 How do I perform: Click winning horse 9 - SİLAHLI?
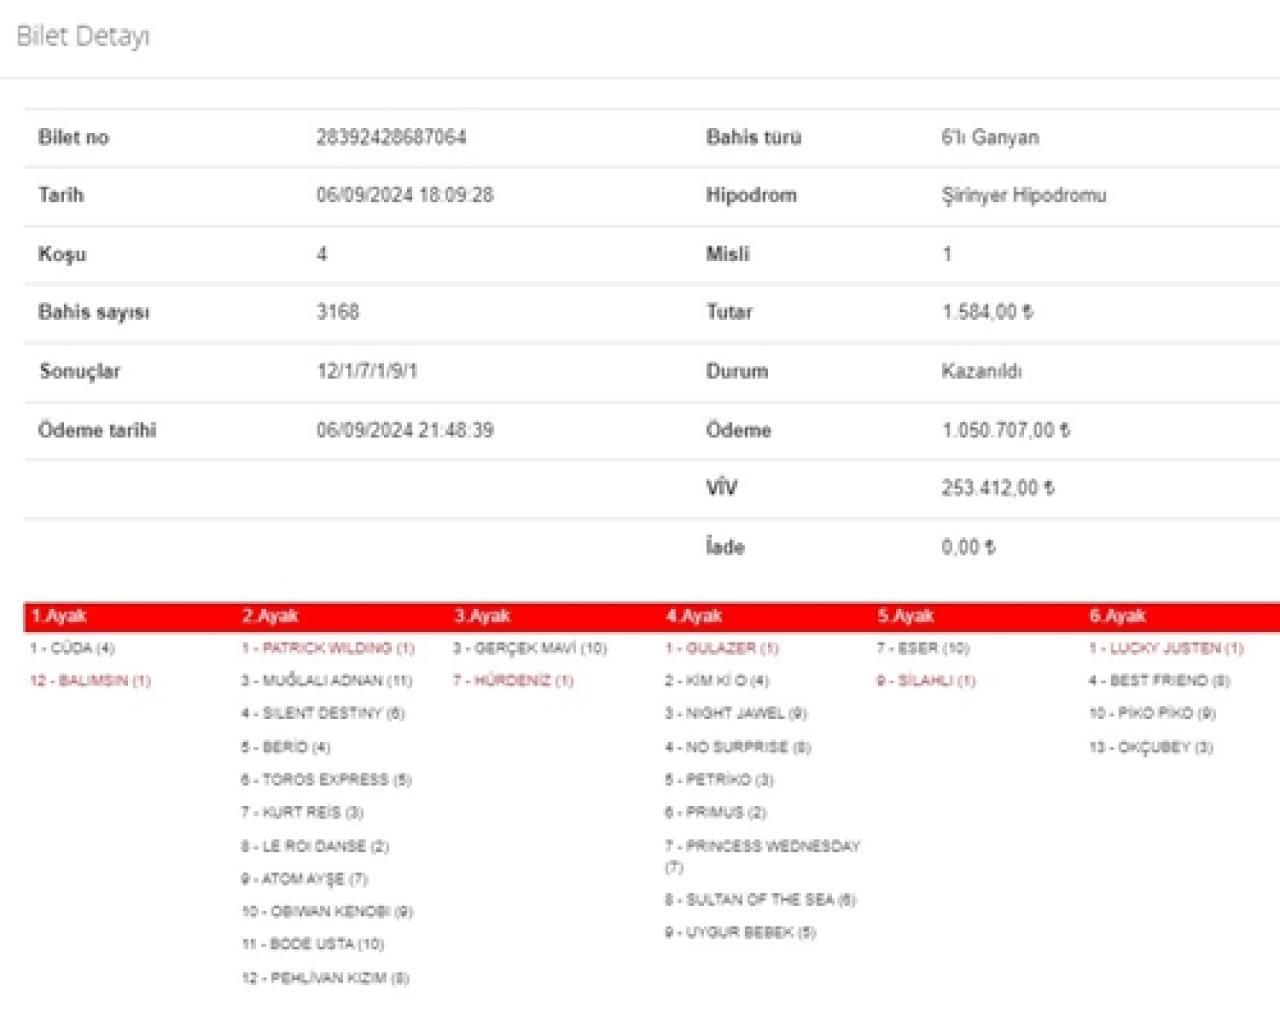pyautogui.click(x=926, y=681)
